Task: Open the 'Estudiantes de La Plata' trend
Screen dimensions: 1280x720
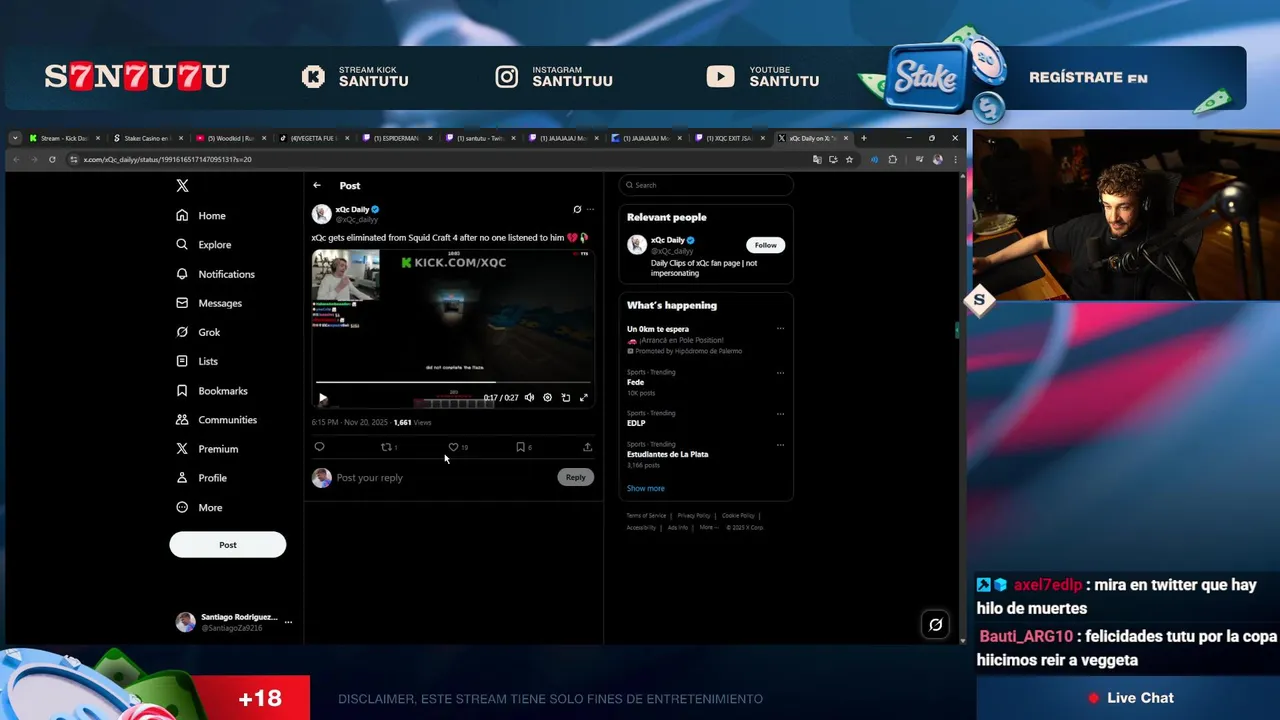Action: tap(667, 454)
